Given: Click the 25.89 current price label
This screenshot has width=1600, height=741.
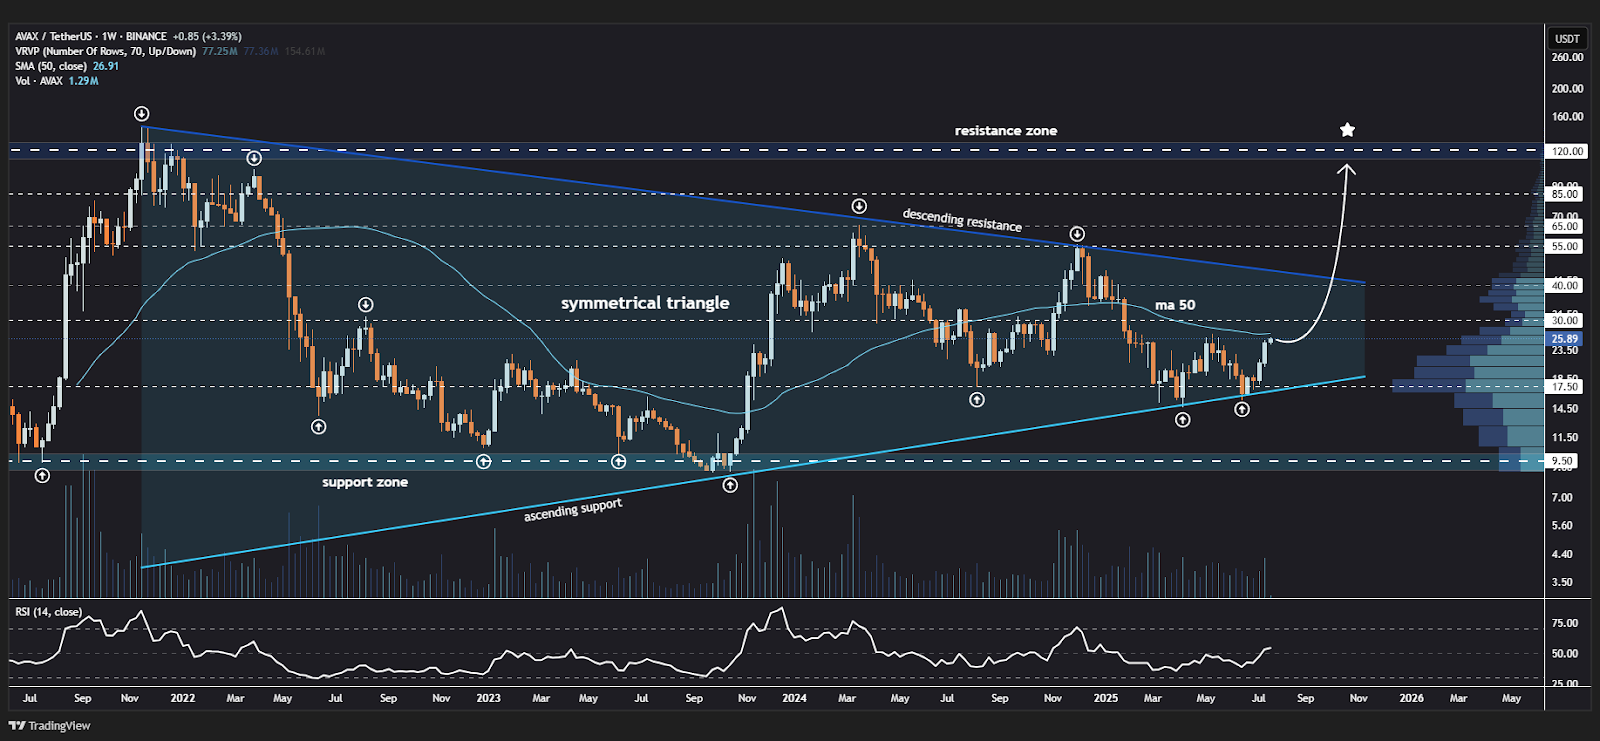Looking at the screenshot, I should pyautogui.click(x=1564, y=339).
